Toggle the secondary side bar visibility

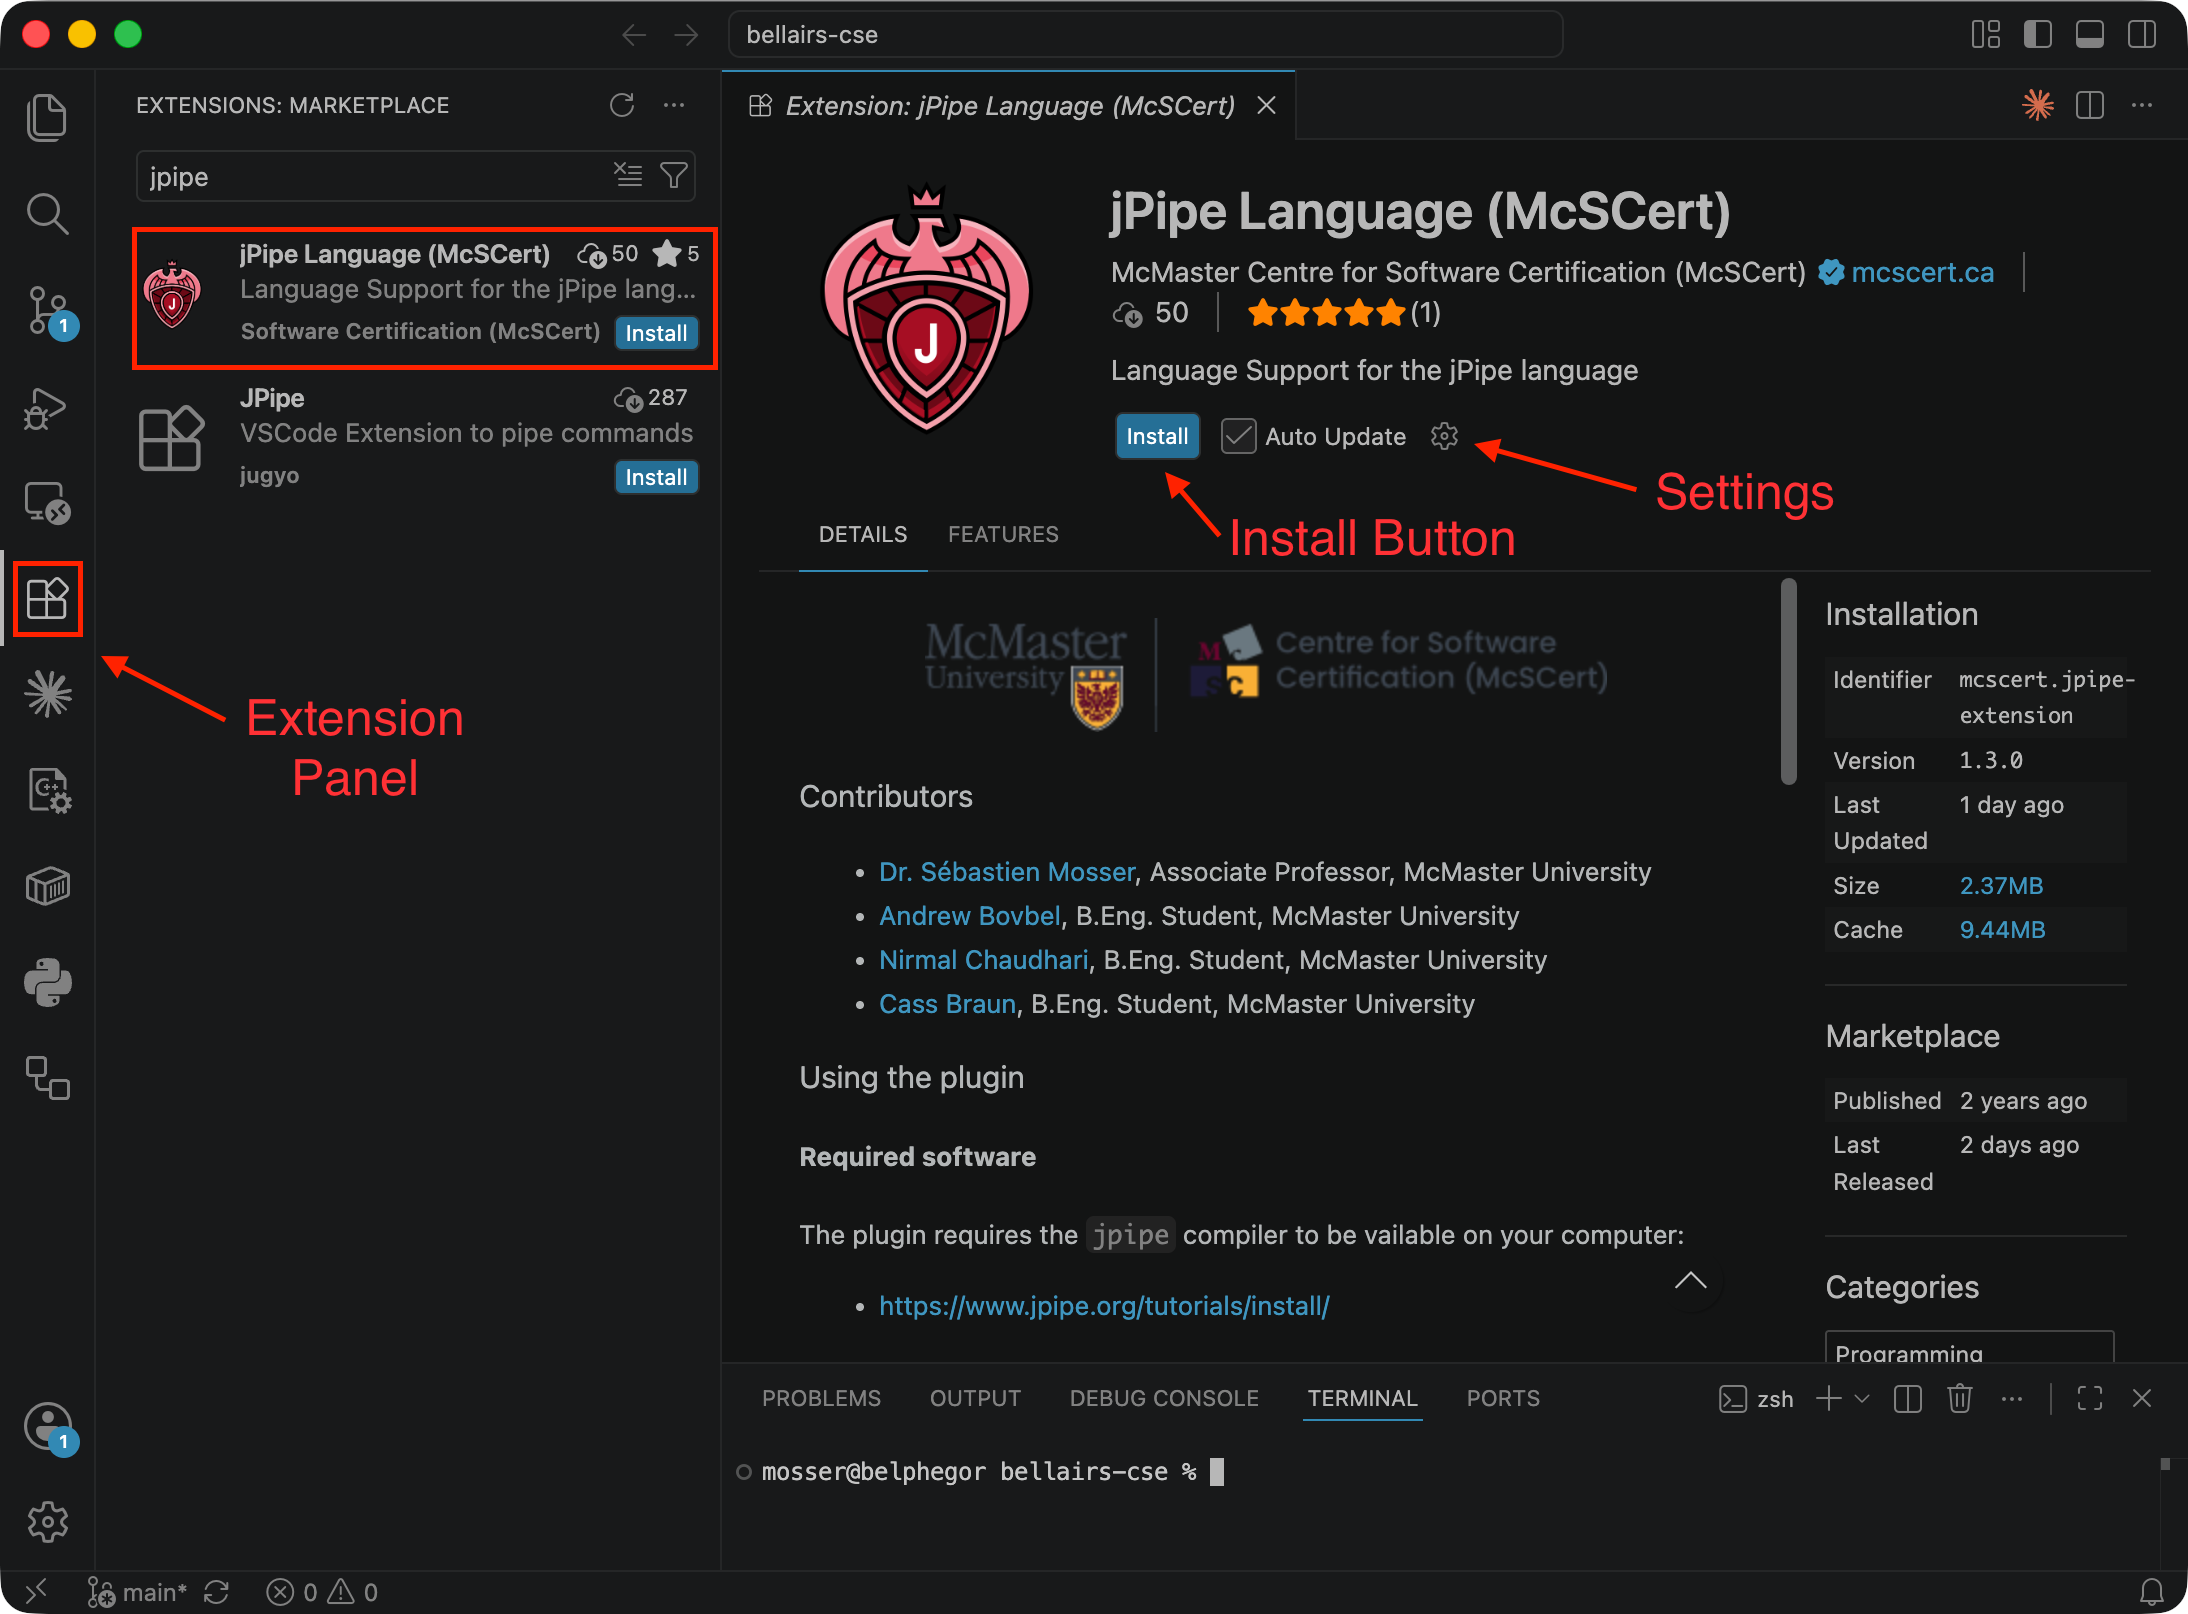pyautogui.click(x=2142, y=35)
